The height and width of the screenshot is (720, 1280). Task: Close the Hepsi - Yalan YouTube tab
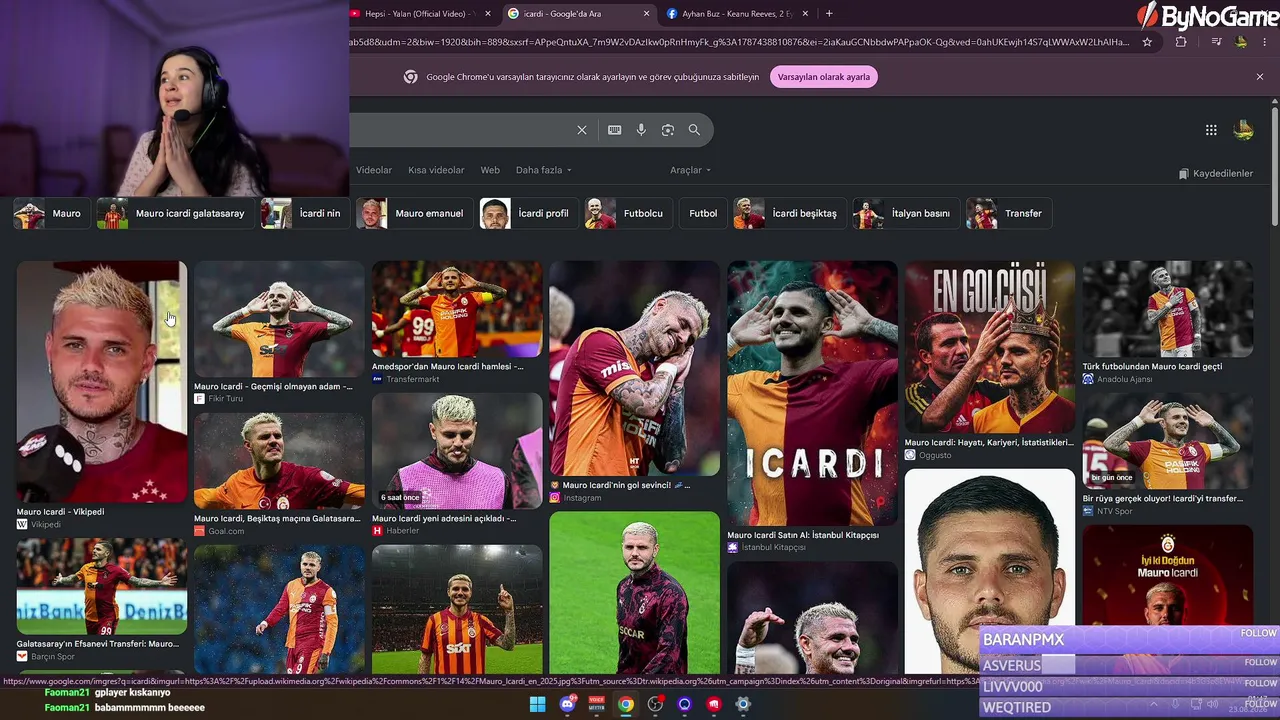pyautogui.click(x=488, y=14)
